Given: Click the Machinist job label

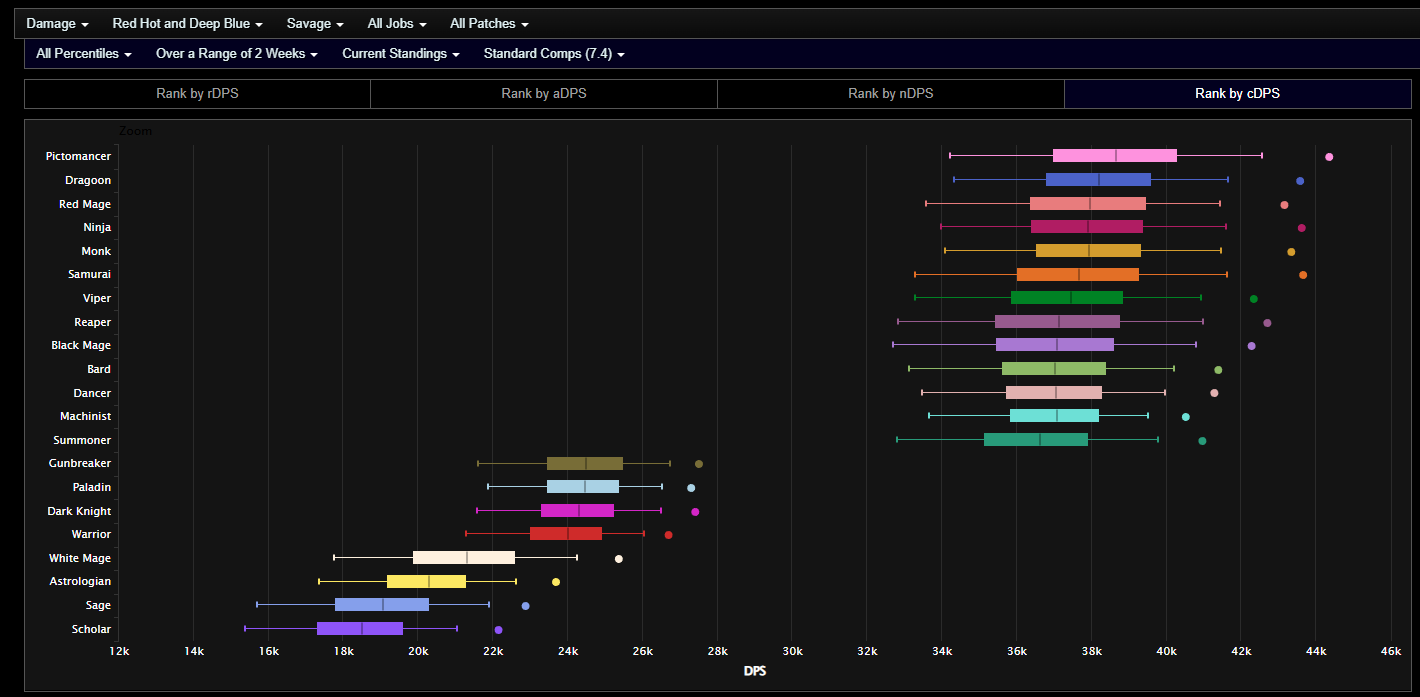Looking at the screenshot, I should coord(85,416).
